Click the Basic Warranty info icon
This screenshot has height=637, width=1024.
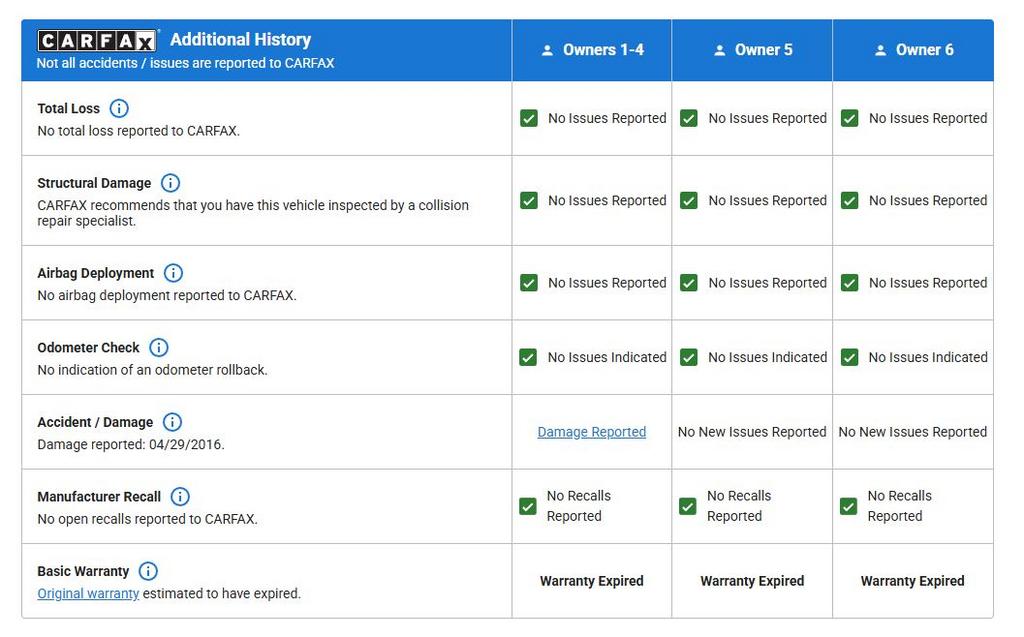point(148,571)
